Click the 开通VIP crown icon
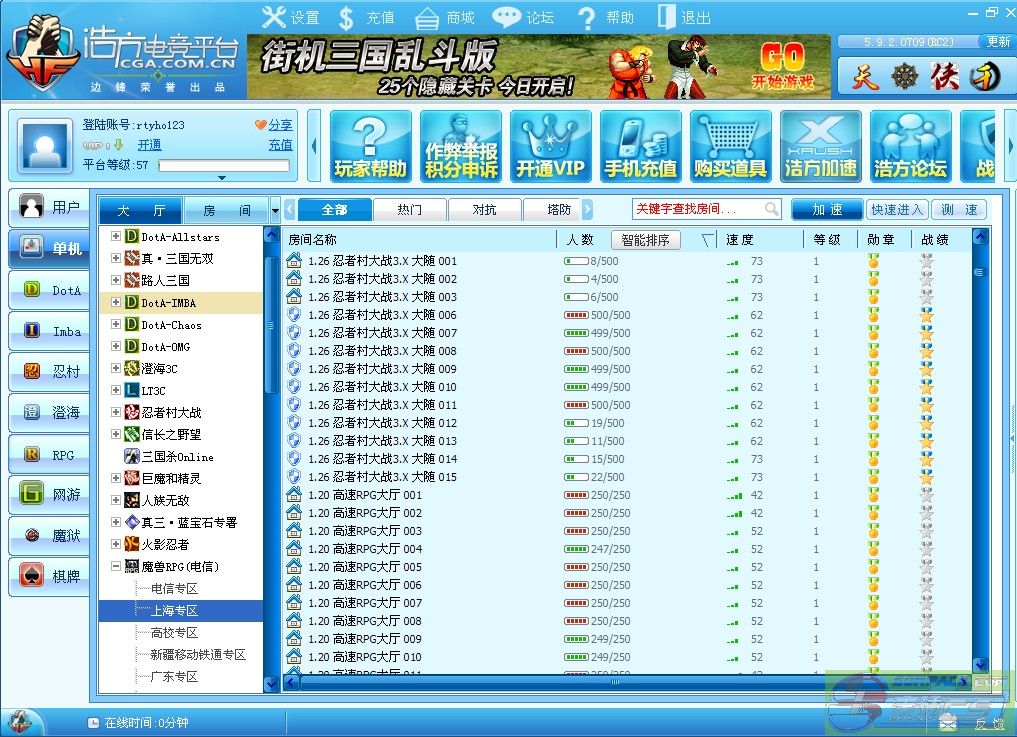This screenshot has height=737, width=1017. (550, 146)
